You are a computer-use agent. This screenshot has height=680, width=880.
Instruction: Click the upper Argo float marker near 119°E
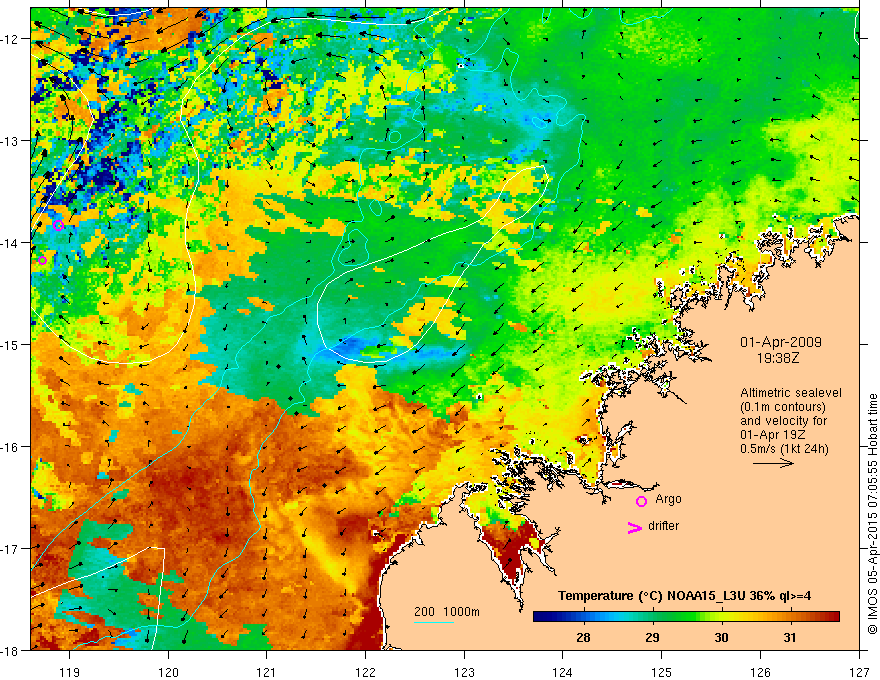pos(58,226)
